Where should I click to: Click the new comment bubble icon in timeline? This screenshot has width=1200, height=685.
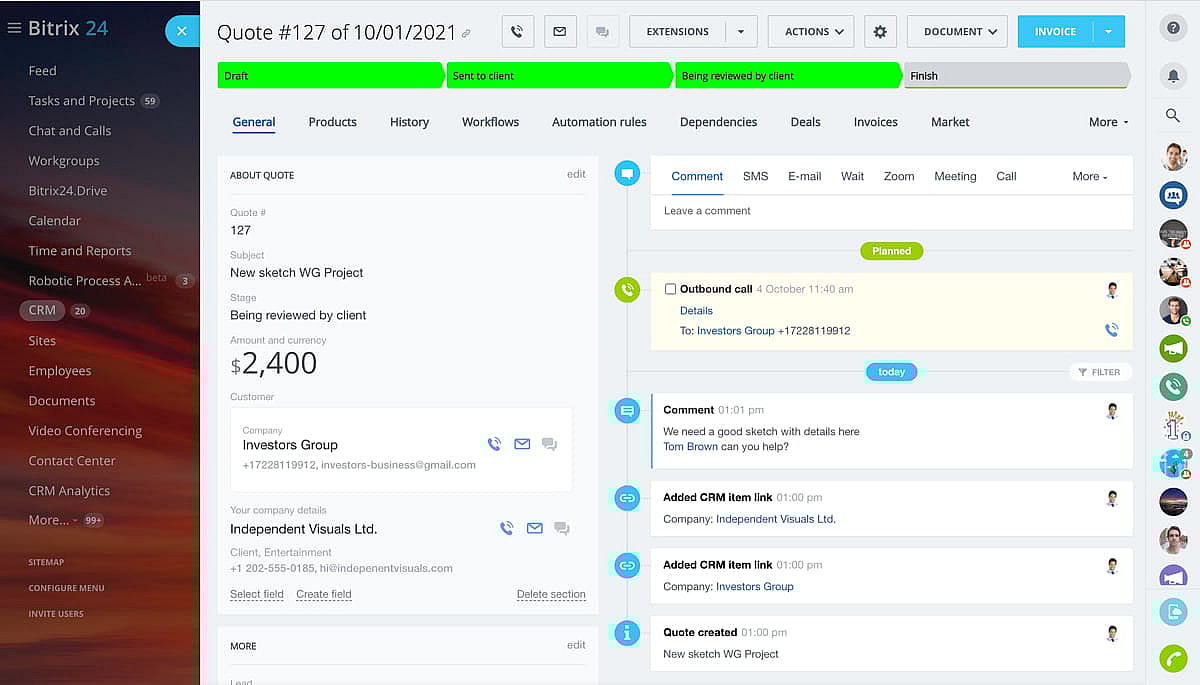click(x=627, y=173)
